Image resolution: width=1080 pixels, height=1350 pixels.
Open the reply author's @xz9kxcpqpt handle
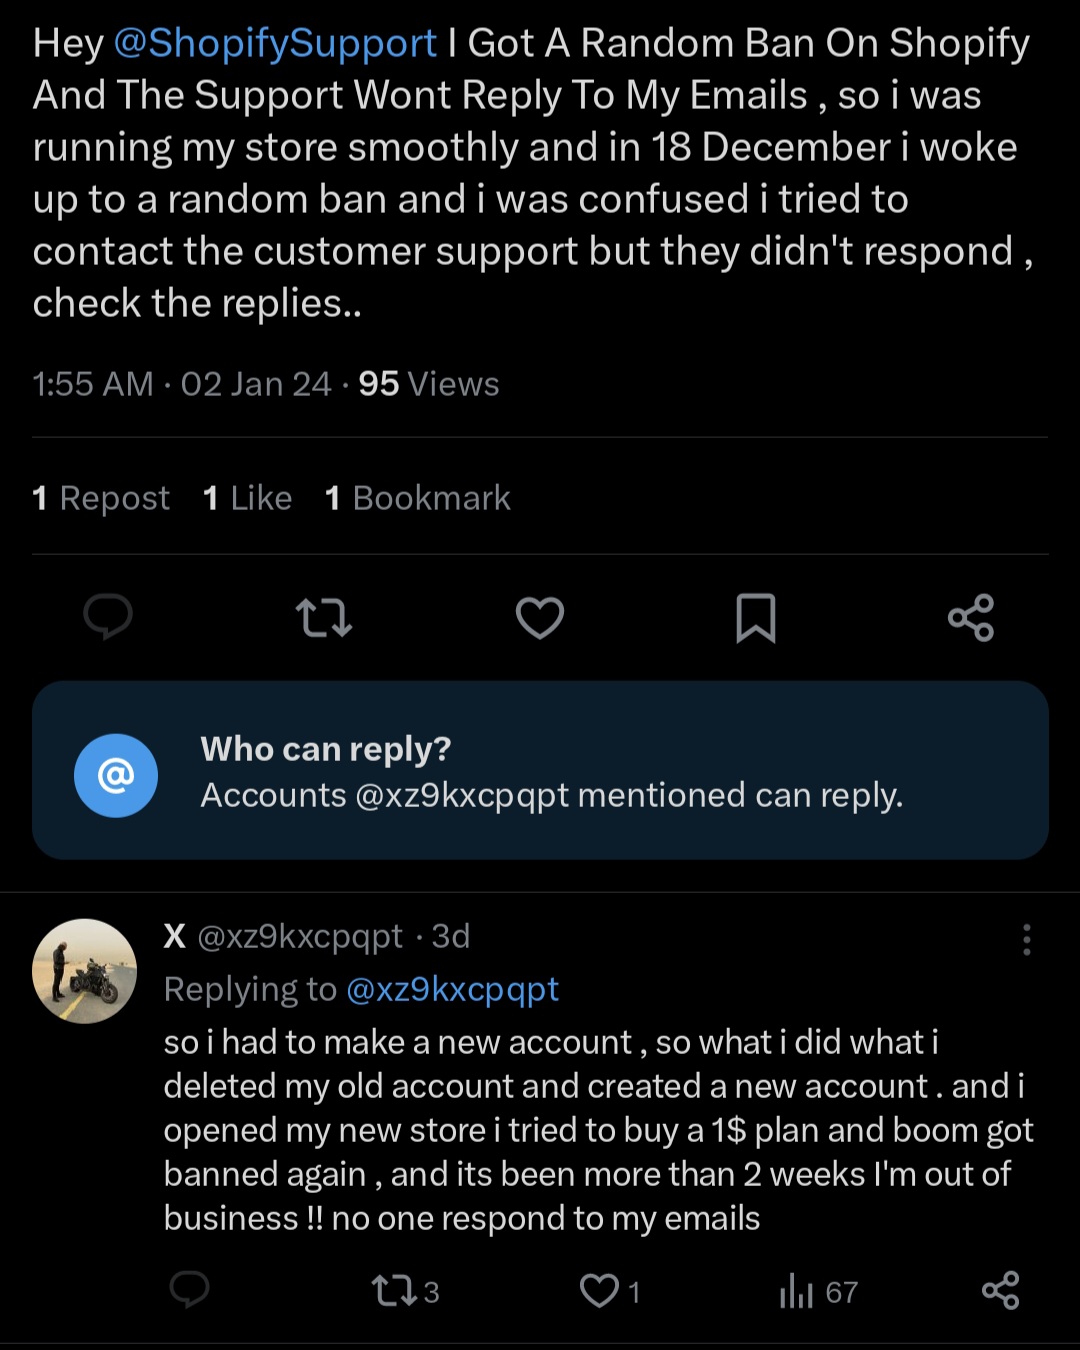(300, 936)
